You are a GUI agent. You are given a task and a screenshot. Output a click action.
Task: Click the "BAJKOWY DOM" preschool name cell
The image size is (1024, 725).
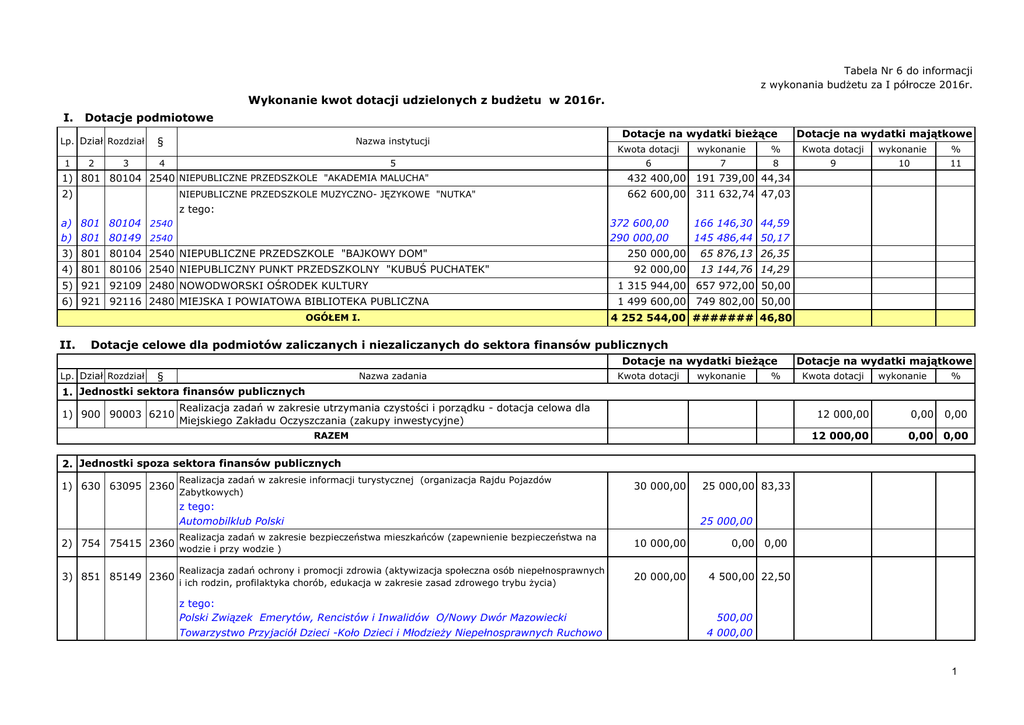tap(303, 254)
